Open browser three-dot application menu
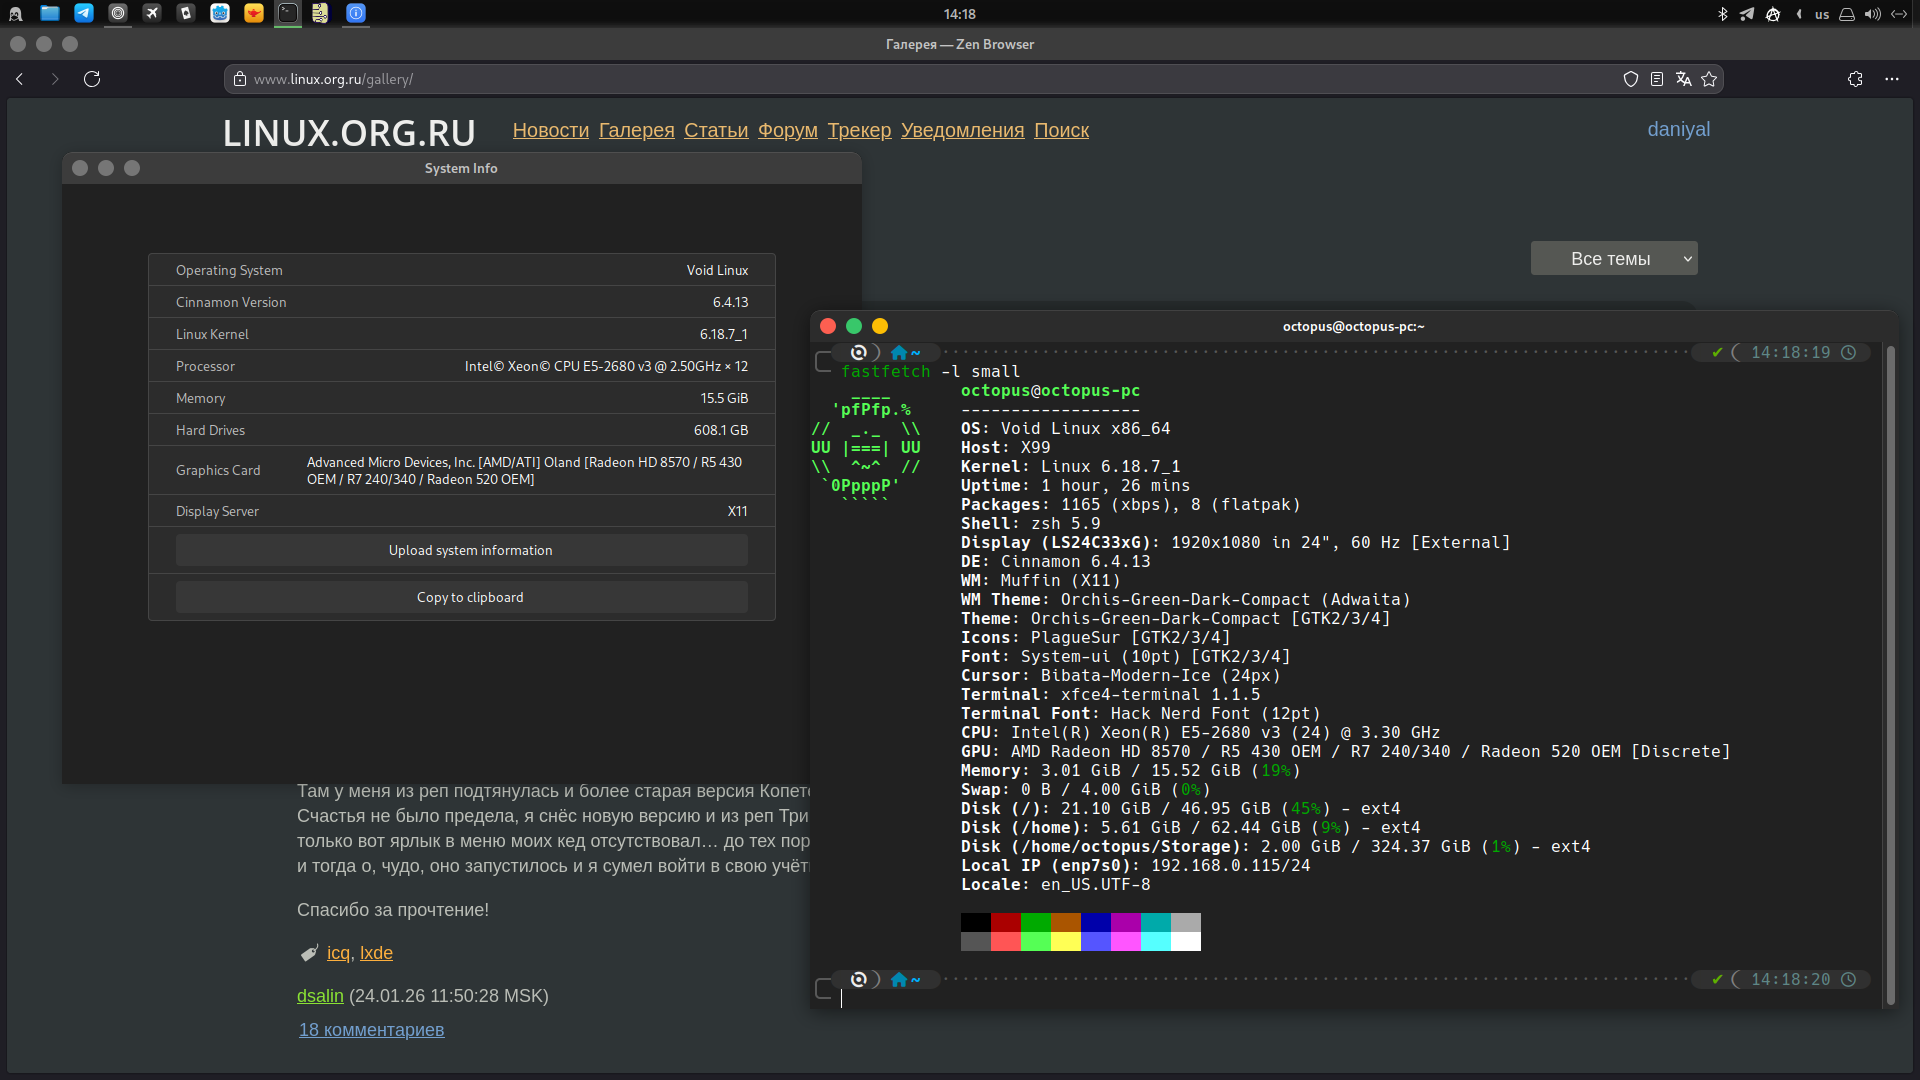1920x1080 pixels. (1892, 79)
